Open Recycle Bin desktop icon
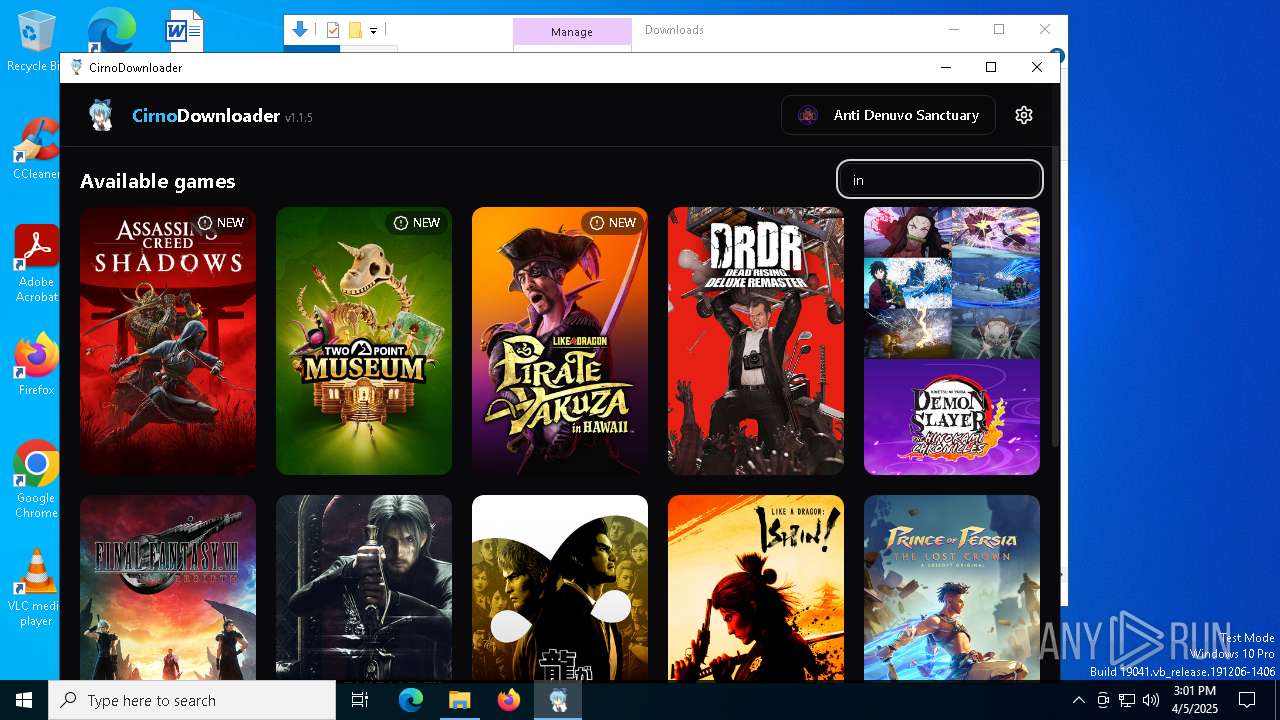Screen dimensions: 1280x720 click(x=34, y=40)
